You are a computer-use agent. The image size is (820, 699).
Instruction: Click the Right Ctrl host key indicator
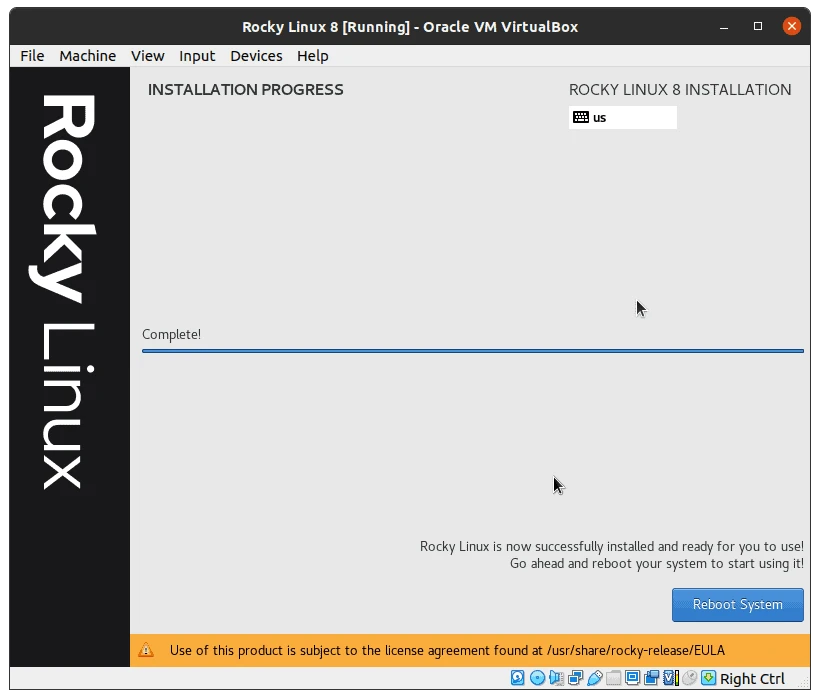click(x=753, y=678)
